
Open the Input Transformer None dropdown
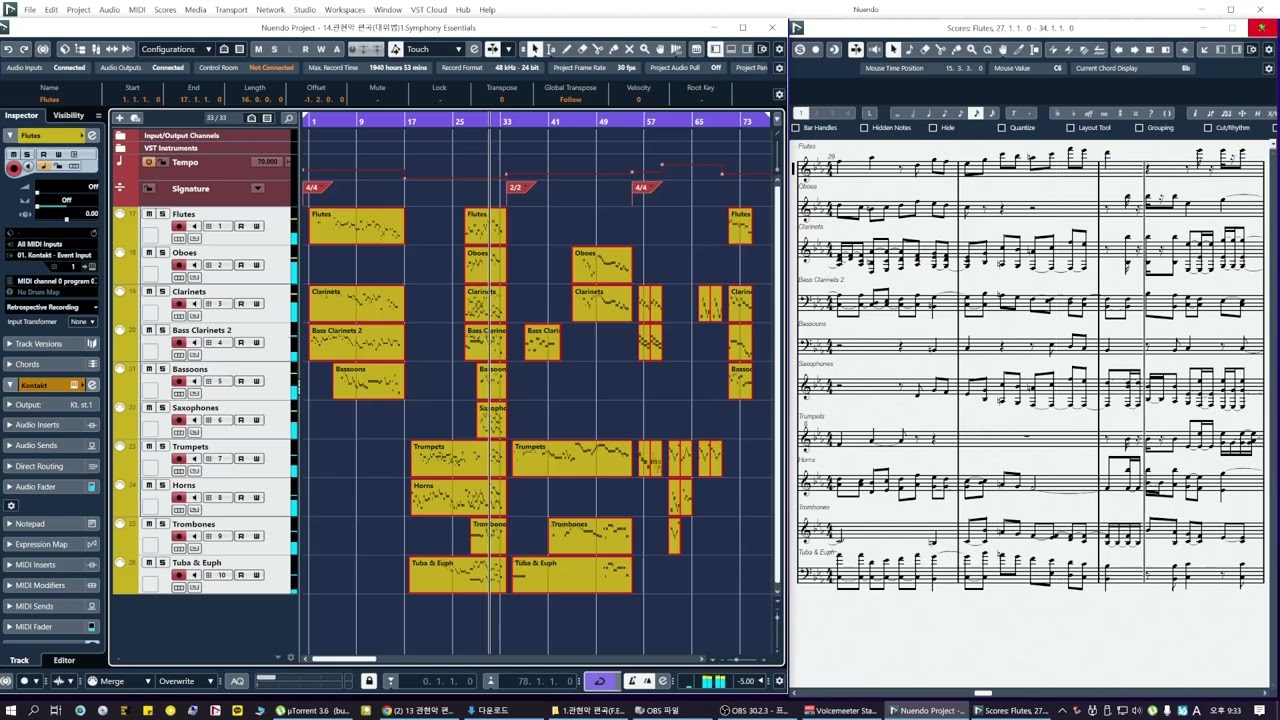pyautogui.click(x=82, y=322)
